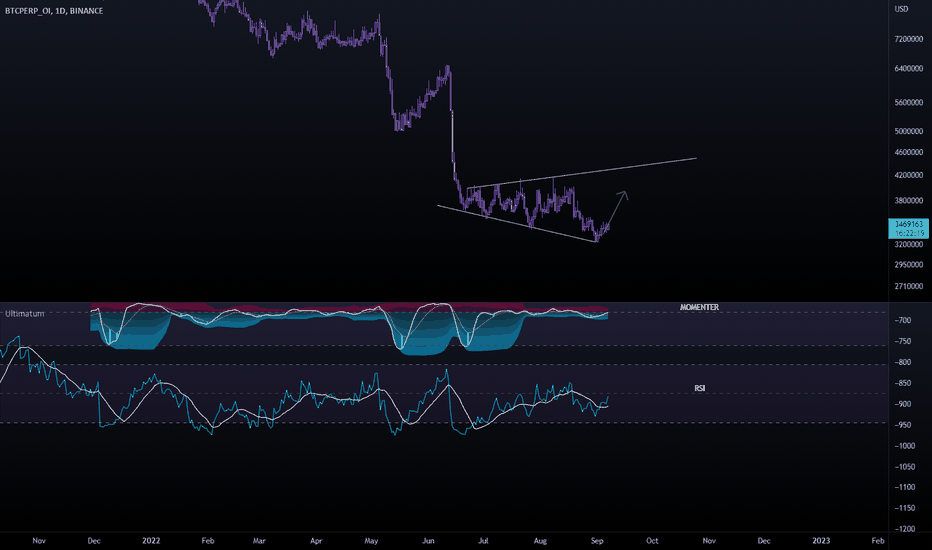Click the RSI pane label
The width and height of the screenshot is (932, 550).
(700, 388)
